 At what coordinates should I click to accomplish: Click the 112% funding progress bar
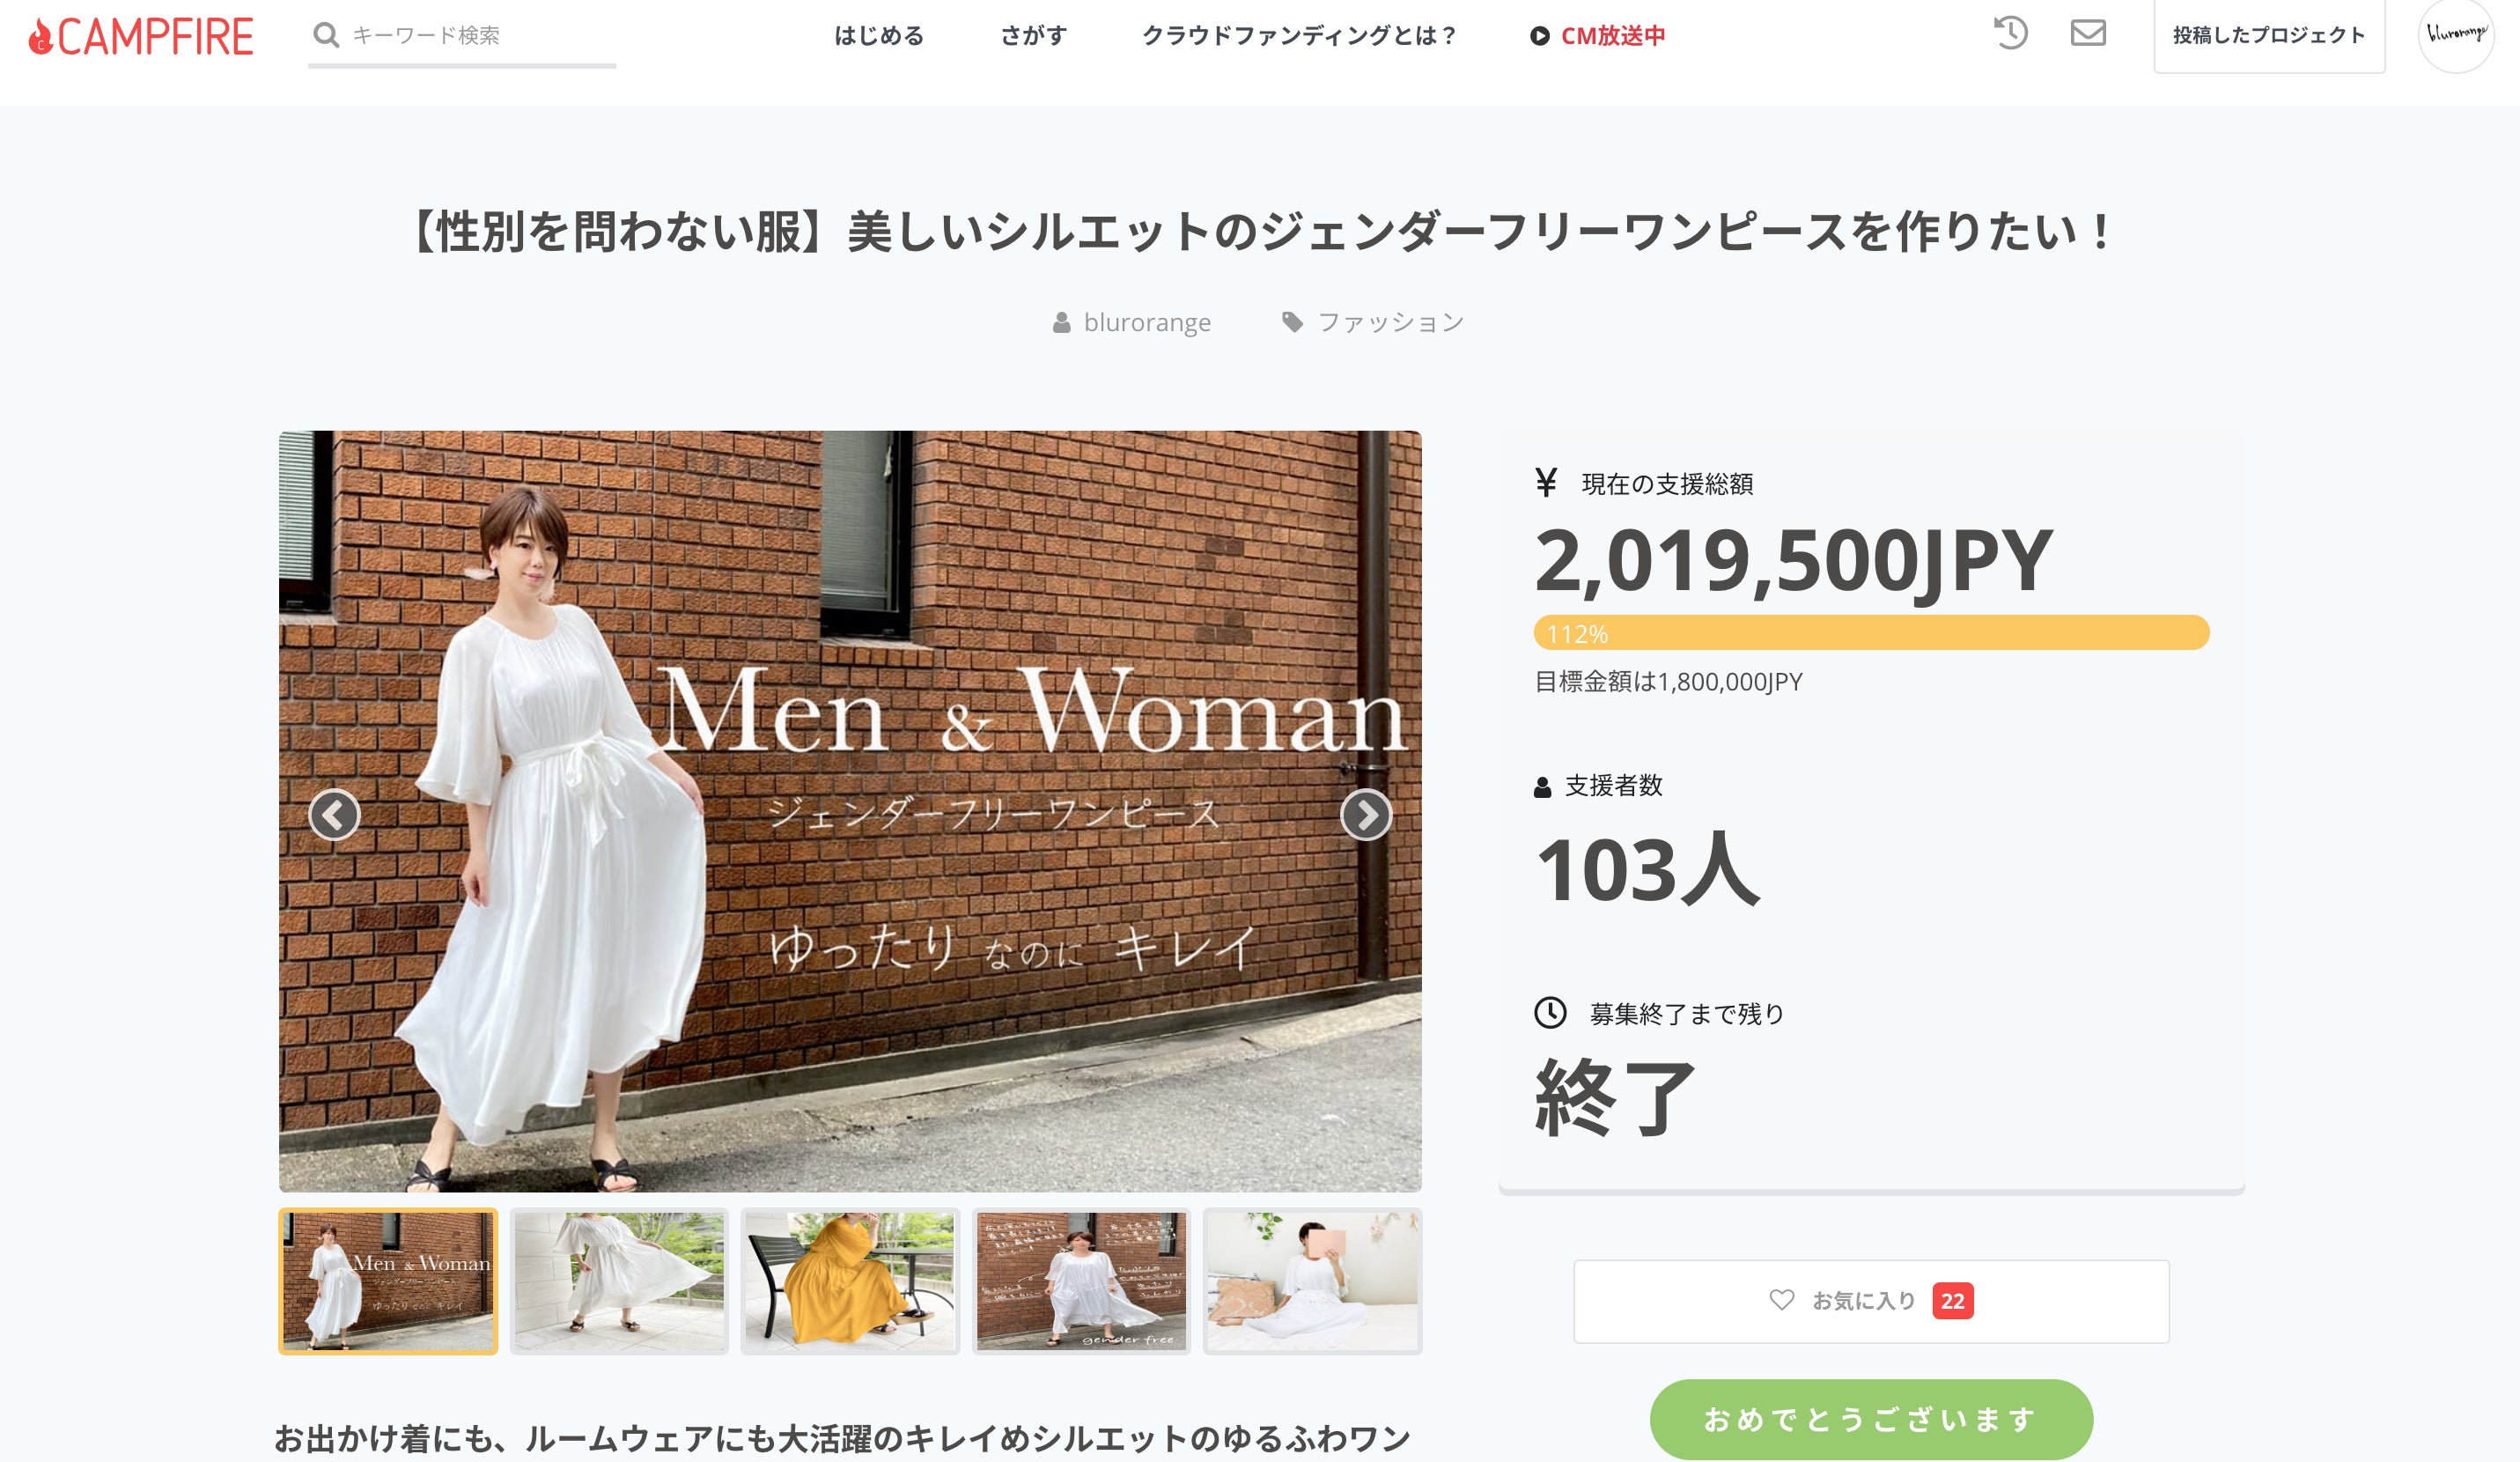click(1870, 633)
